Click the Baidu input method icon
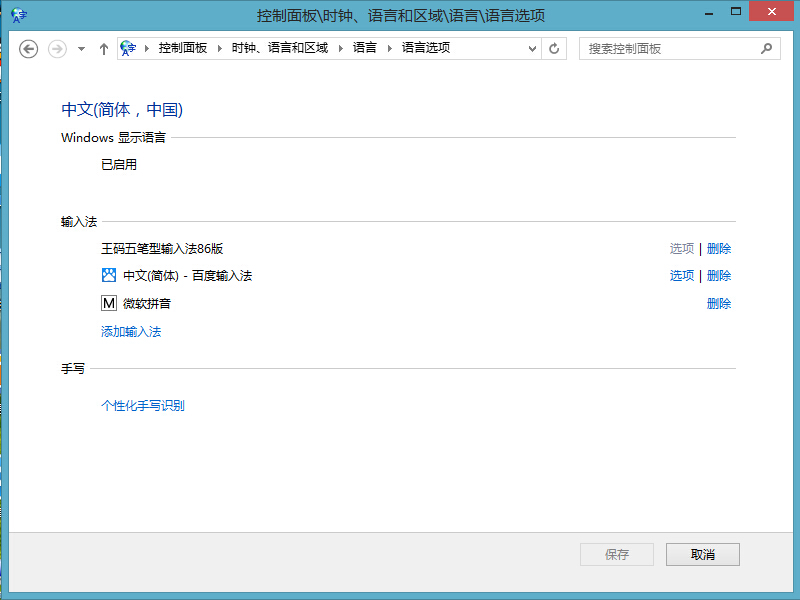The height and width of the screenshot is (600, 800). point(109,275)
